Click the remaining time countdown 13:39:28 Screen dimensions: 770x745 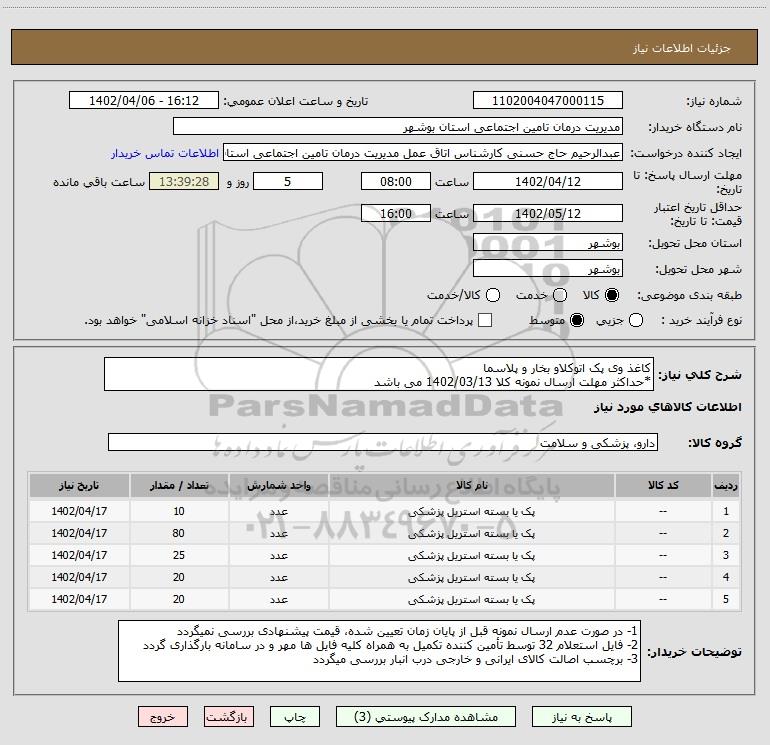coord(184,181)
